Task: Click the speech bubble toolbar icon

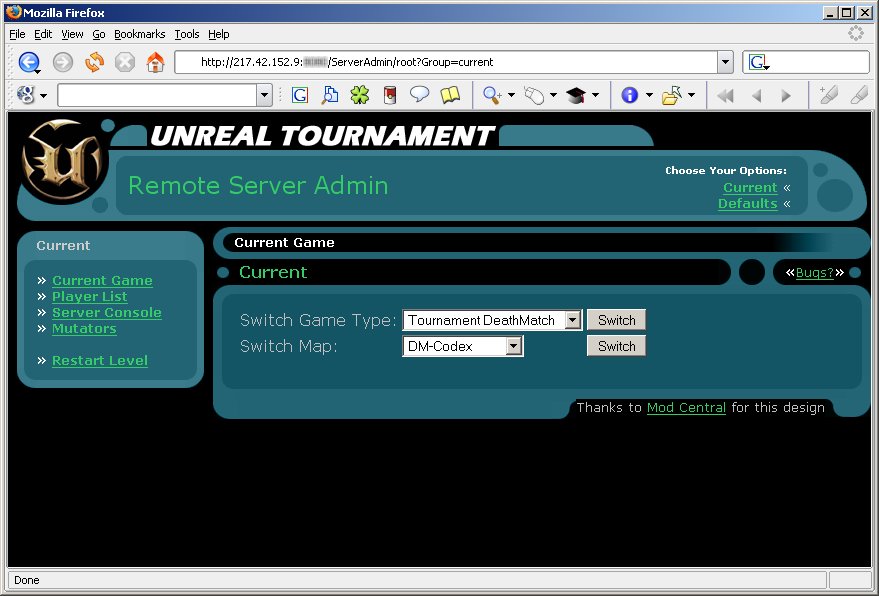Action: click(x=419, y=95)
